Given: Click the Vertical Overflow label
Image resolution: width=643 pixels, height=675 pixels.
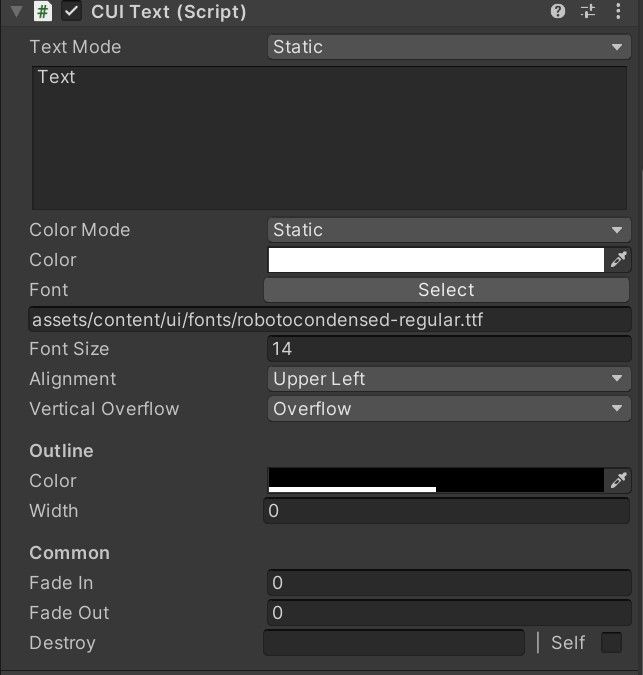Looking at the screenshot, I should pyautogui.click(x=104, y=409).
